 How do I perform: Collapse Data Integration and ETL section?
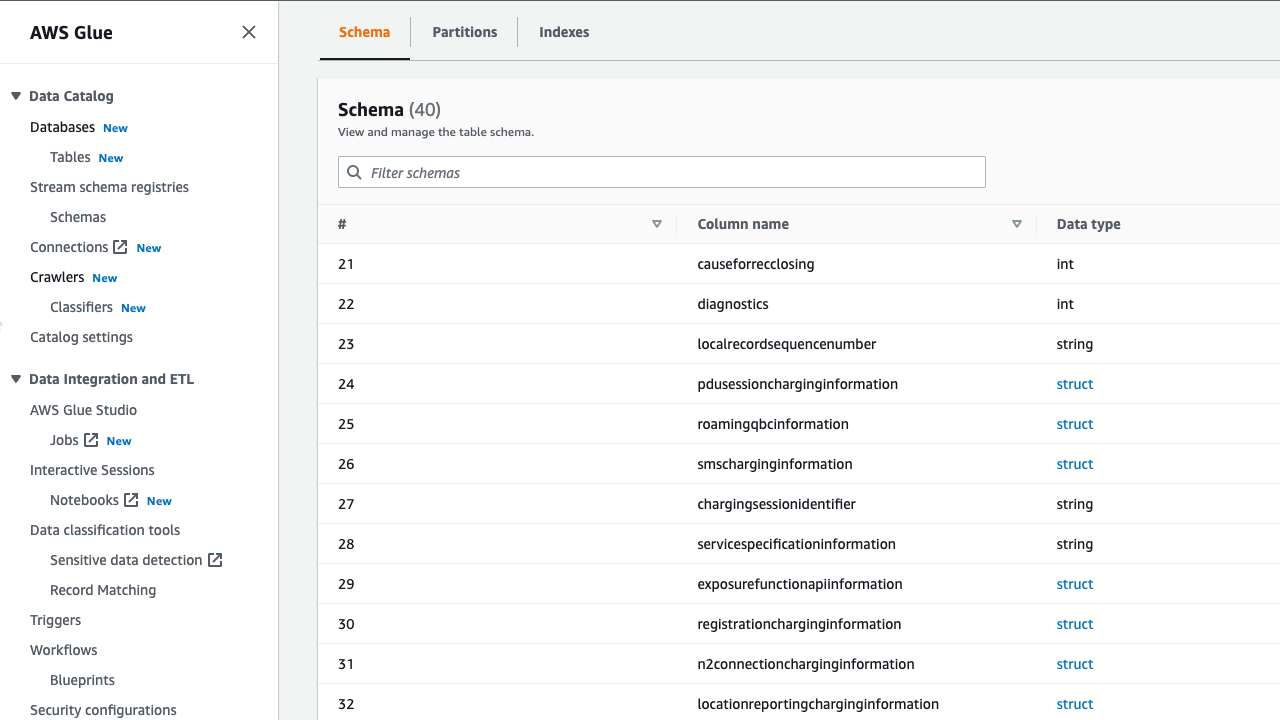16,379
